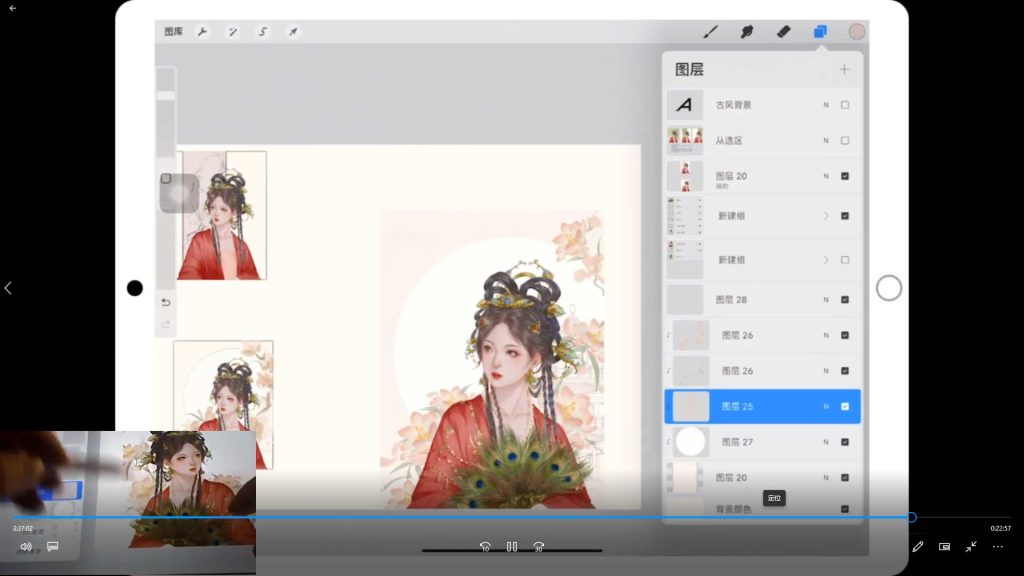The image size is (1024, 576).
Task: Add a new layer with plus button
Action: tap(844, 70)
